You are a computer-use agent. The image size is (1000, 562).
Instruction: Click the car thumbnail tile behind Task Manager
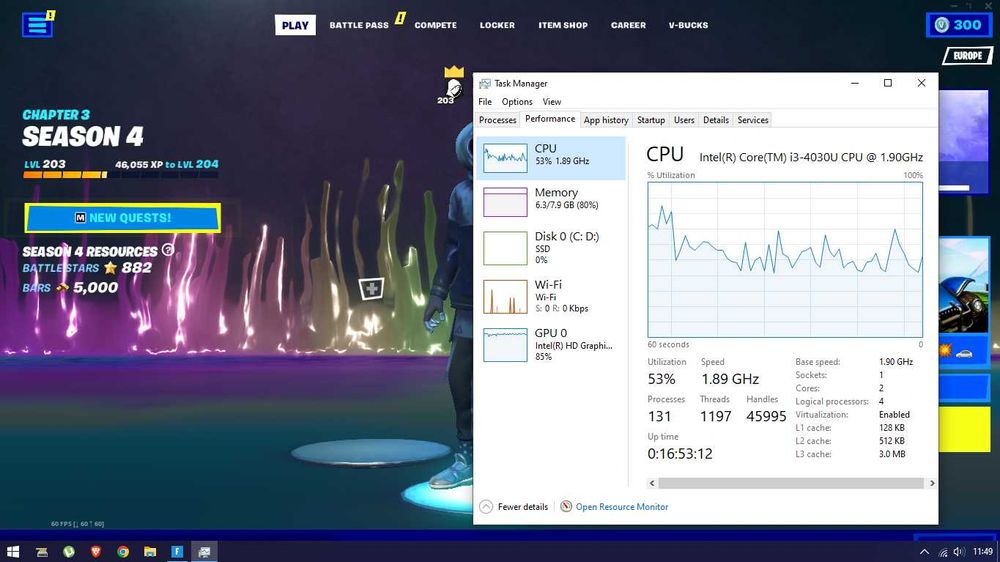[x=964, y=285]
